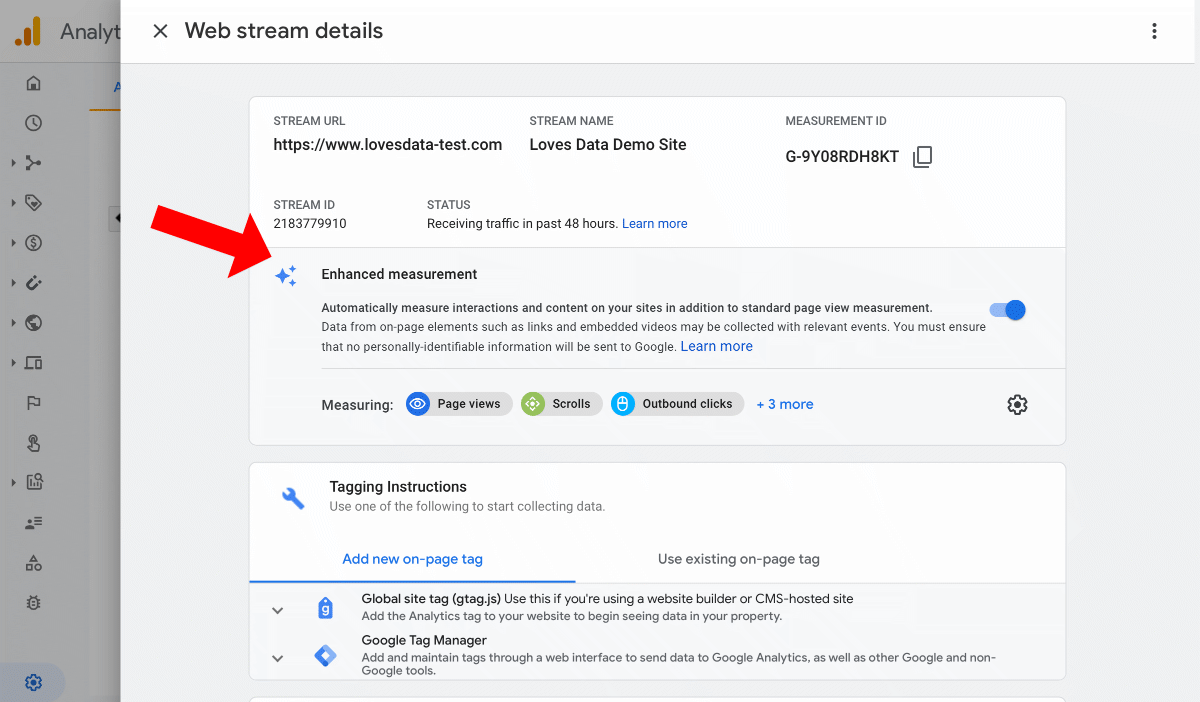Select the Add new on-page tag tab

[412, 559]
